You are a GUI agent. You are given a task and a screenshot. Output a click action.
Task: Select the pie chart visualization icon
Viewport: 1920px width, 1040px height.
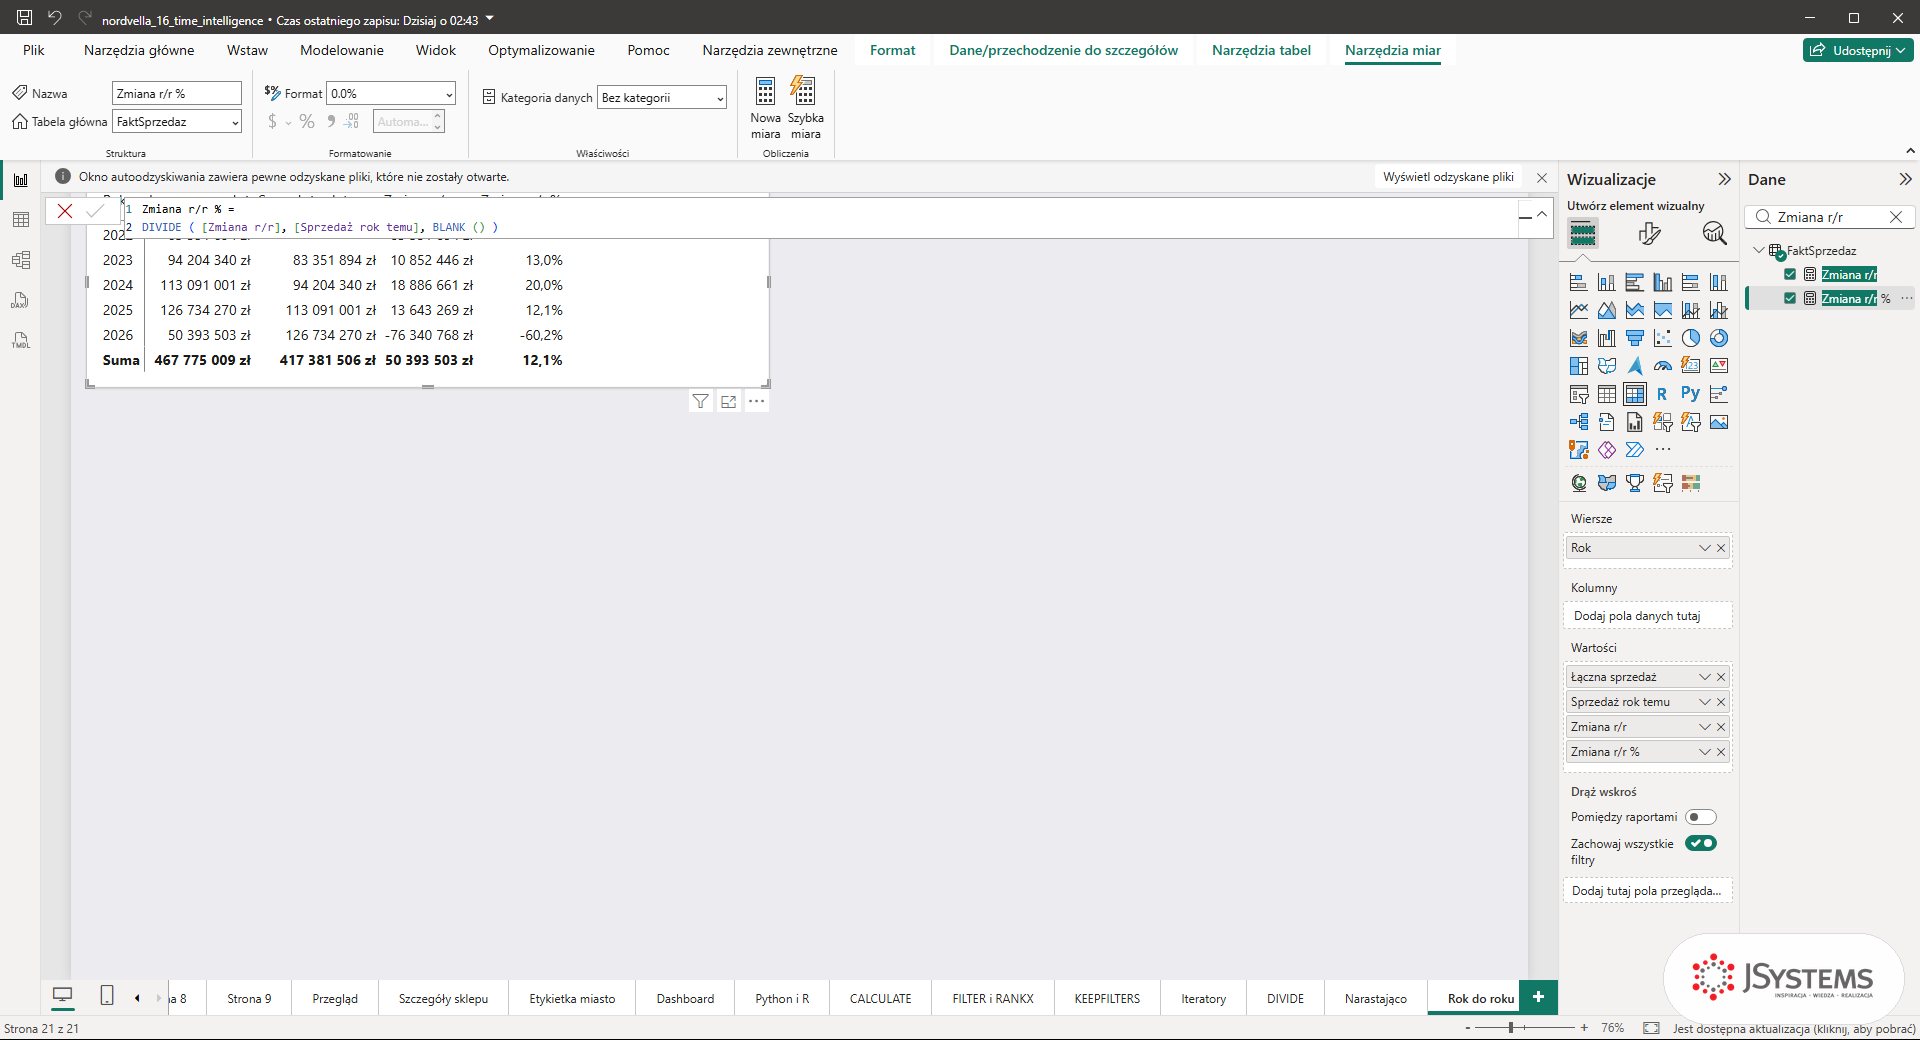[x=1690, y=338]
